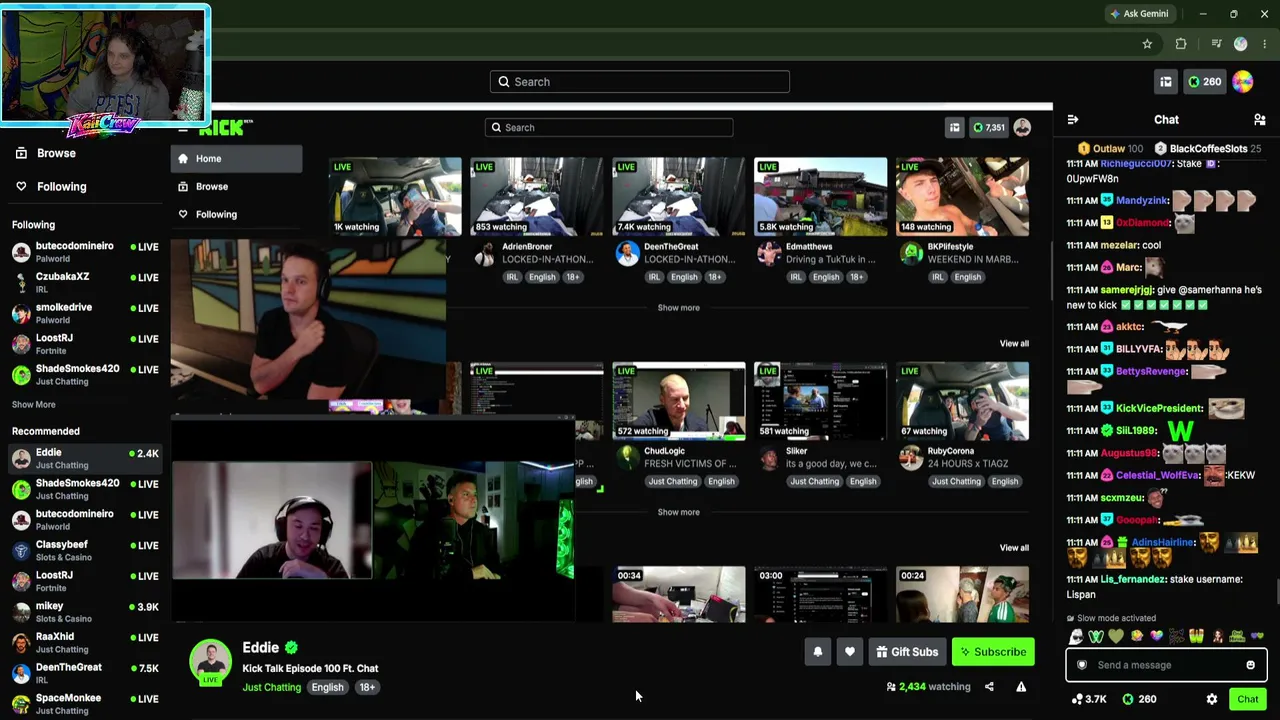
Task: Select Following in the inner stream's Kick menu
Action: point(236,215)
